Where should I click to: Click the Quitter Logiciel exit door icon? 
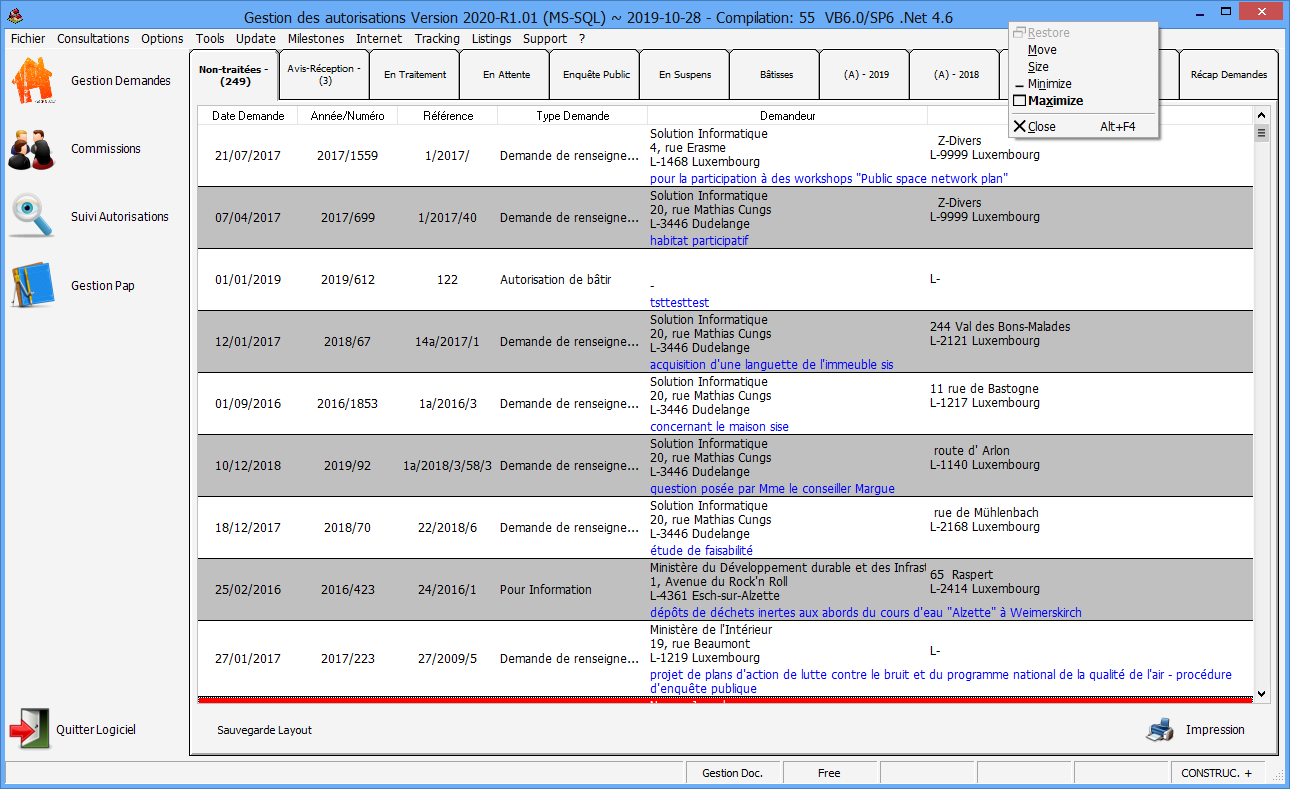coord(29,729)
